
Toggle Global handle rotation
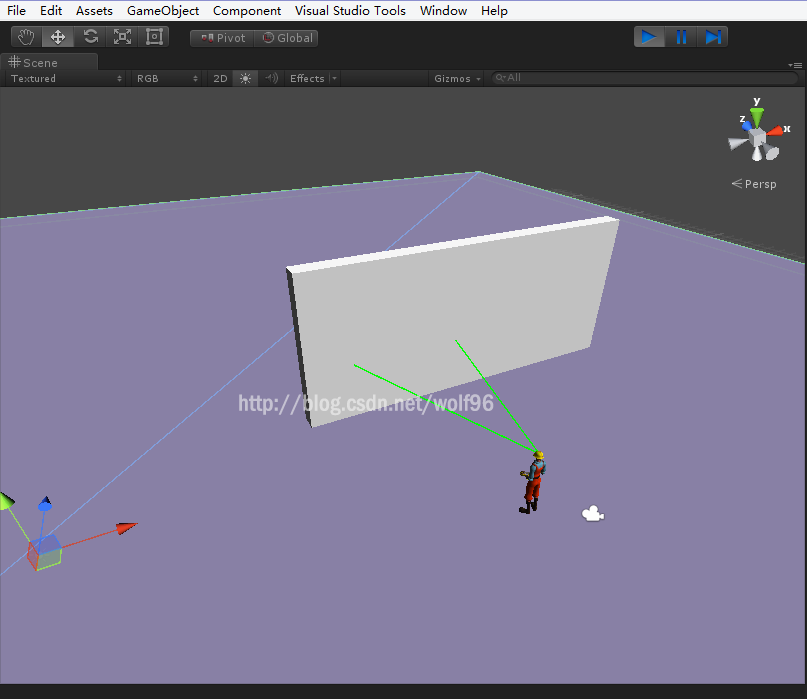point(286,38)
